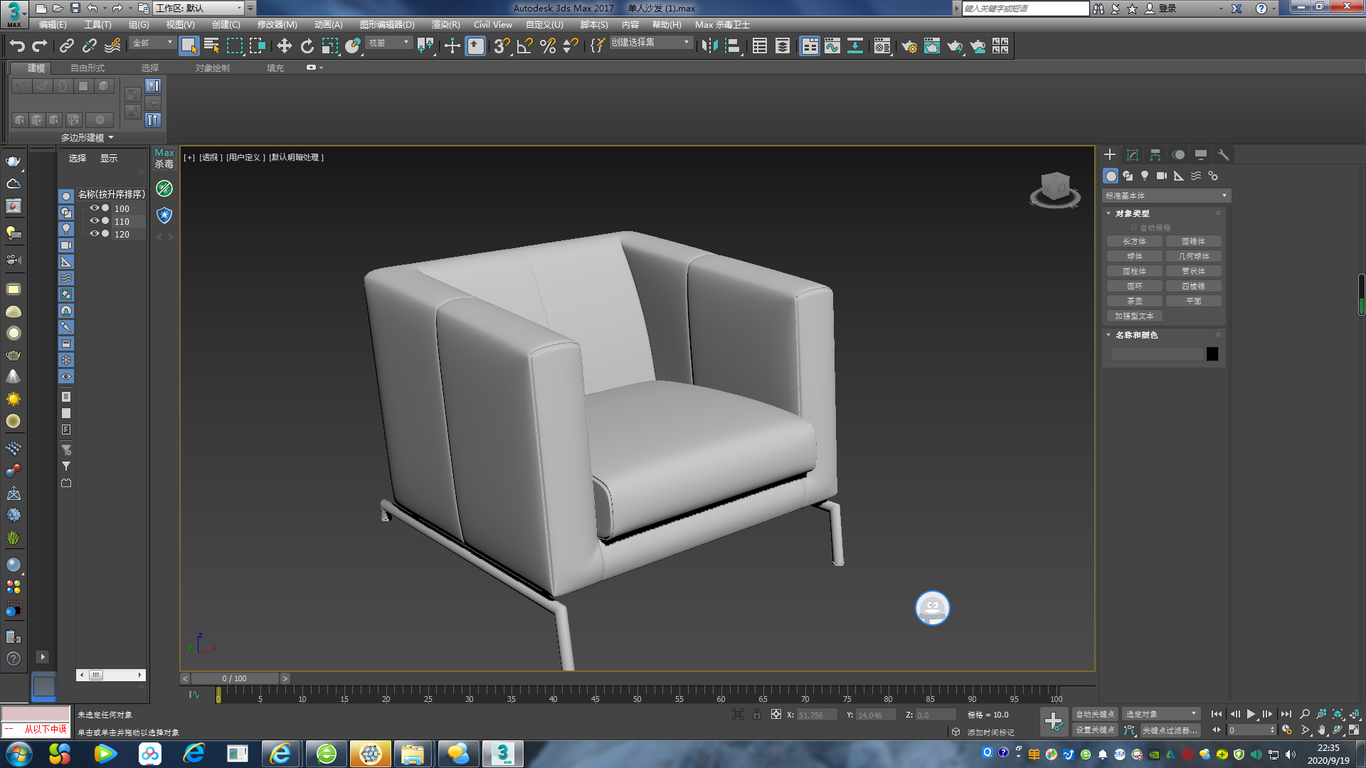Open the Rendered Frame Window icon
Image resolution: width=1366 pixels, height=768 pixels.
point(932,46)
